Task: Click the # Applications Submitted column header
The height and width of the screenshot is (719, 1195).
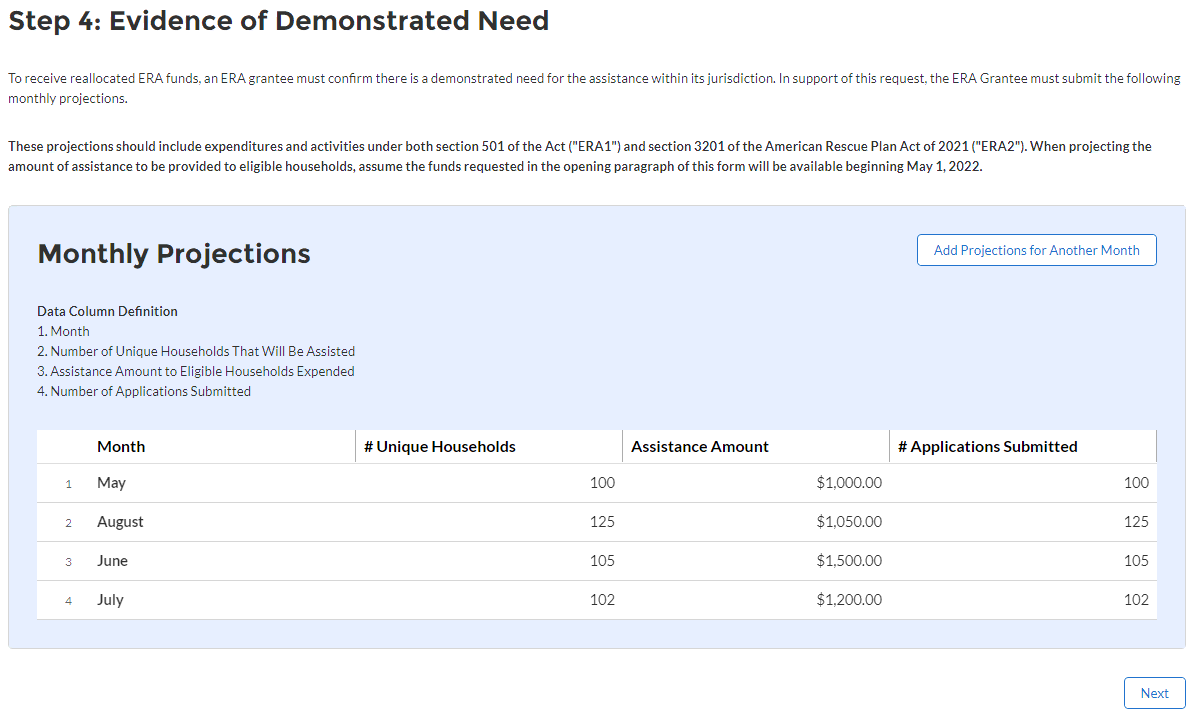Action: tap(987, 447)
